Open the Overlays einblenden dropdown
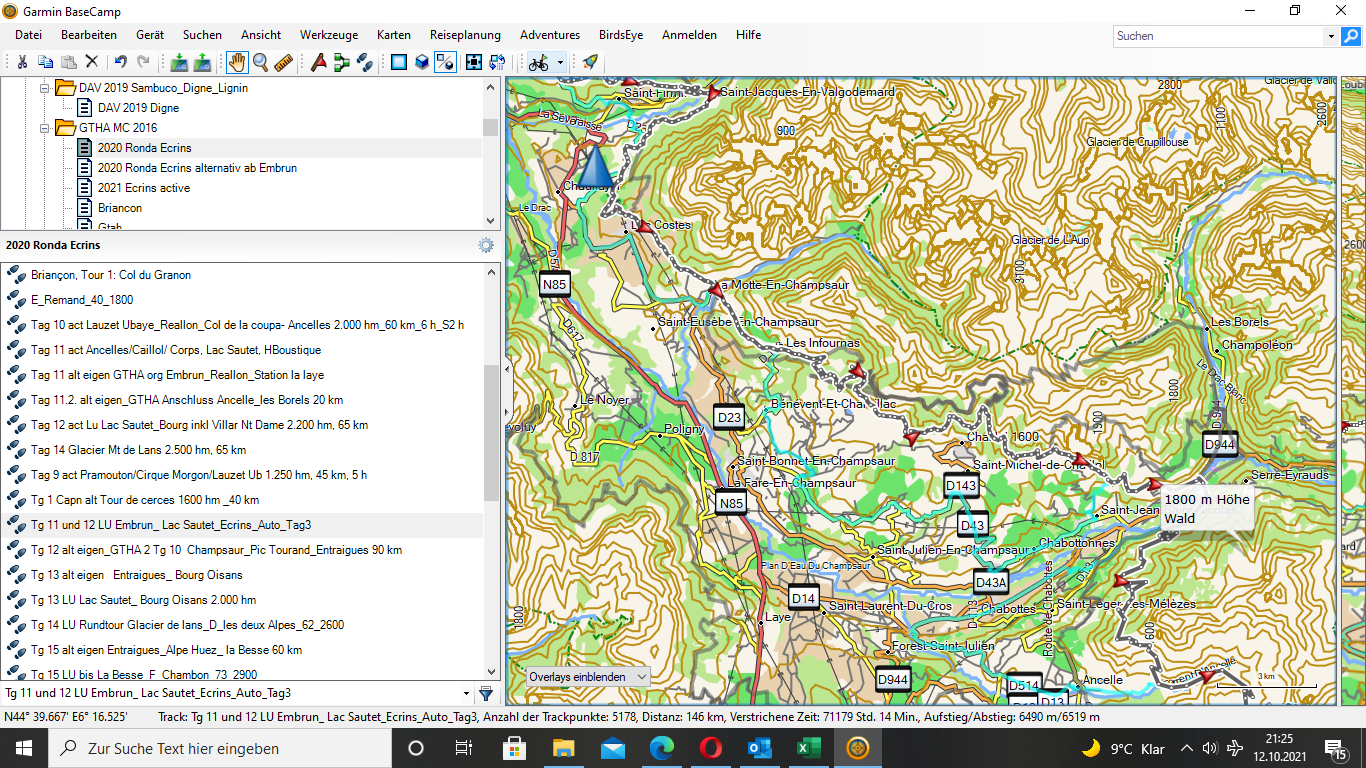1366x768 pixels. tap(589, 677)
